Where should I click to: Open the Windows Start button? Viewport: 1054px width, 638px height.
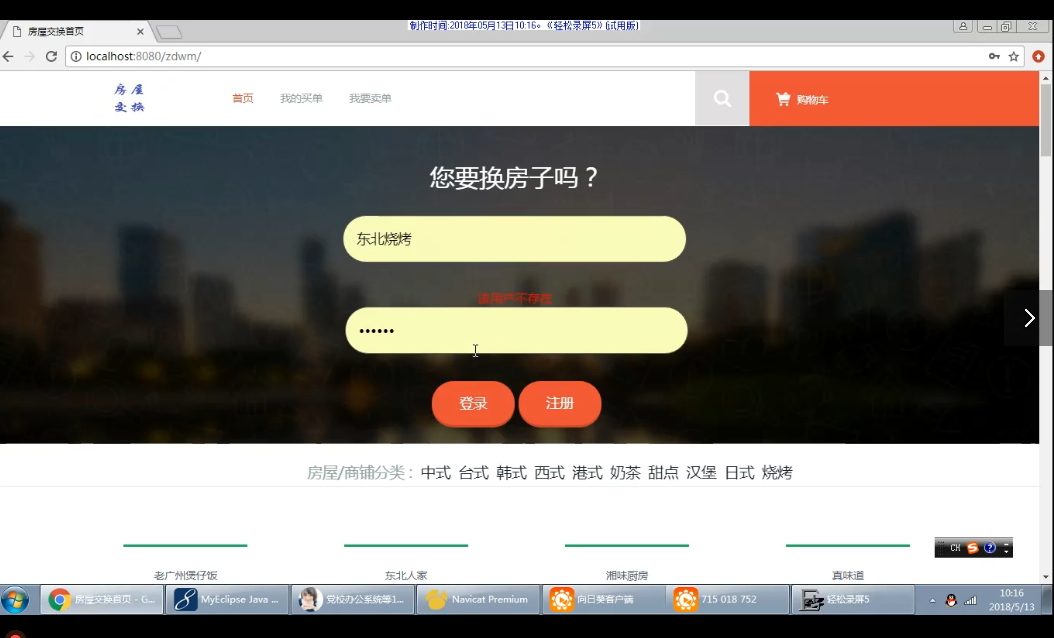(x=15, y=600)
